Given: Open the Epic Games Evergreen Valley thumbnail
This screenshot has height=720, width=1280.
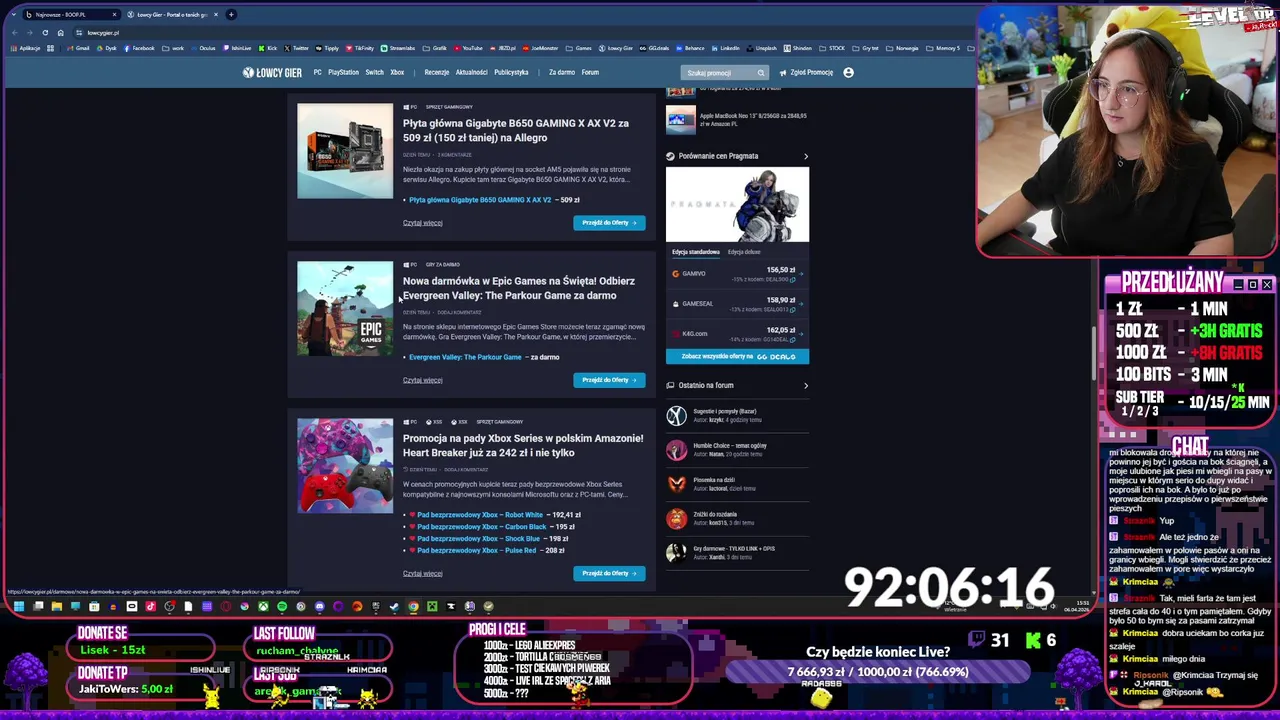Looking at the screenshot, I should point(345,309).
